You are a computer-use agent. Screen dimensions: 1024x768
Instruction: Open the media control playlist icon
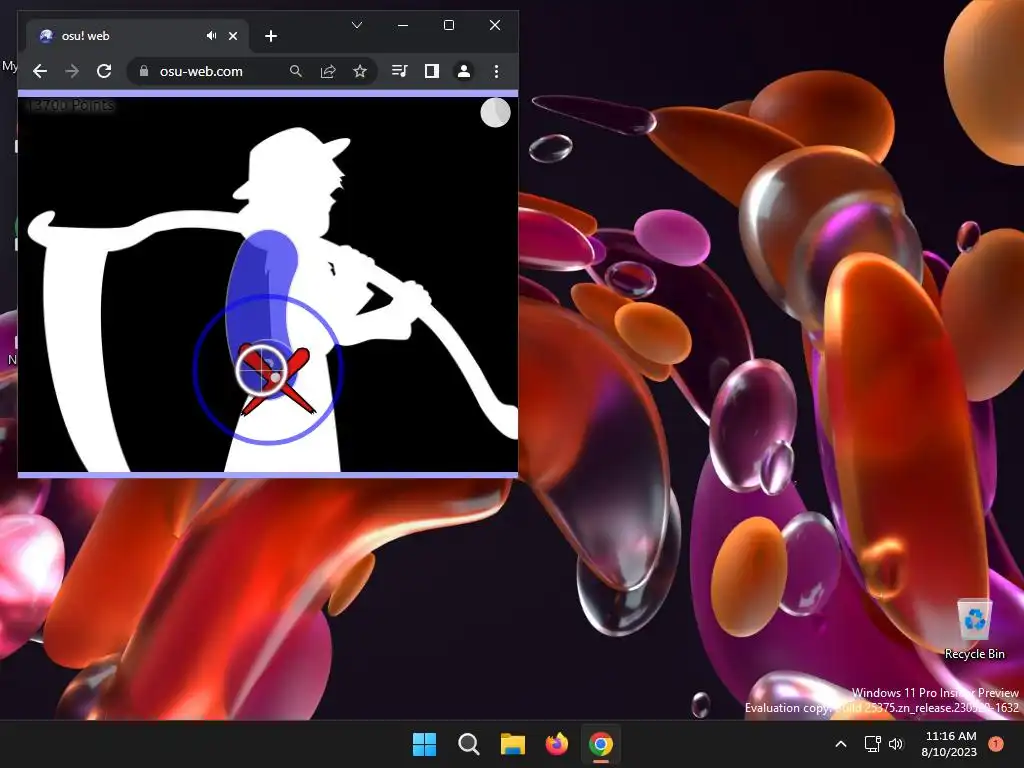(x=400, y=71)
